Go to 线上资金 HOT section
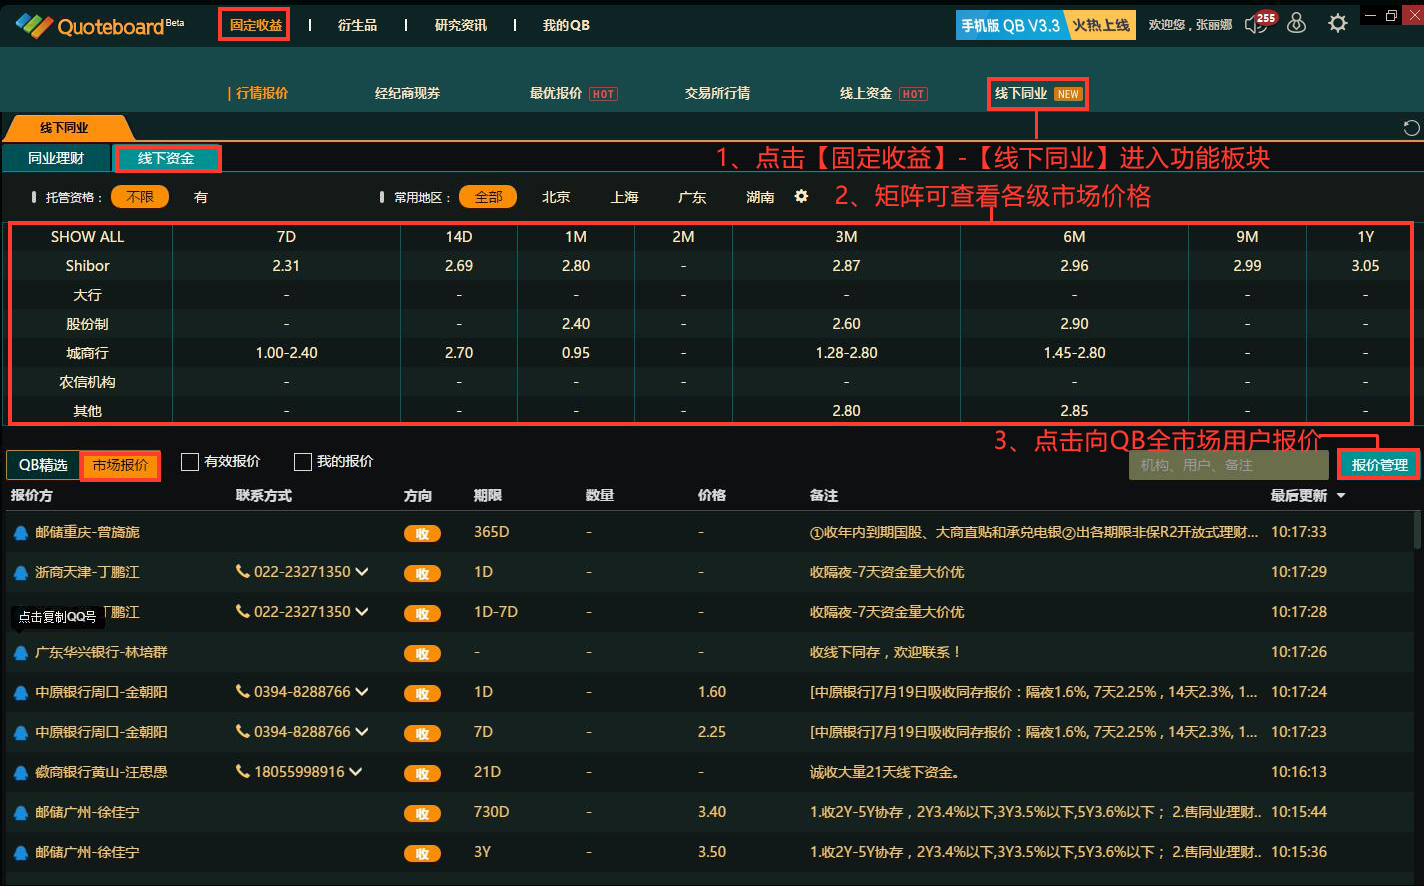The image size is (1424, 886). (883, 93)
